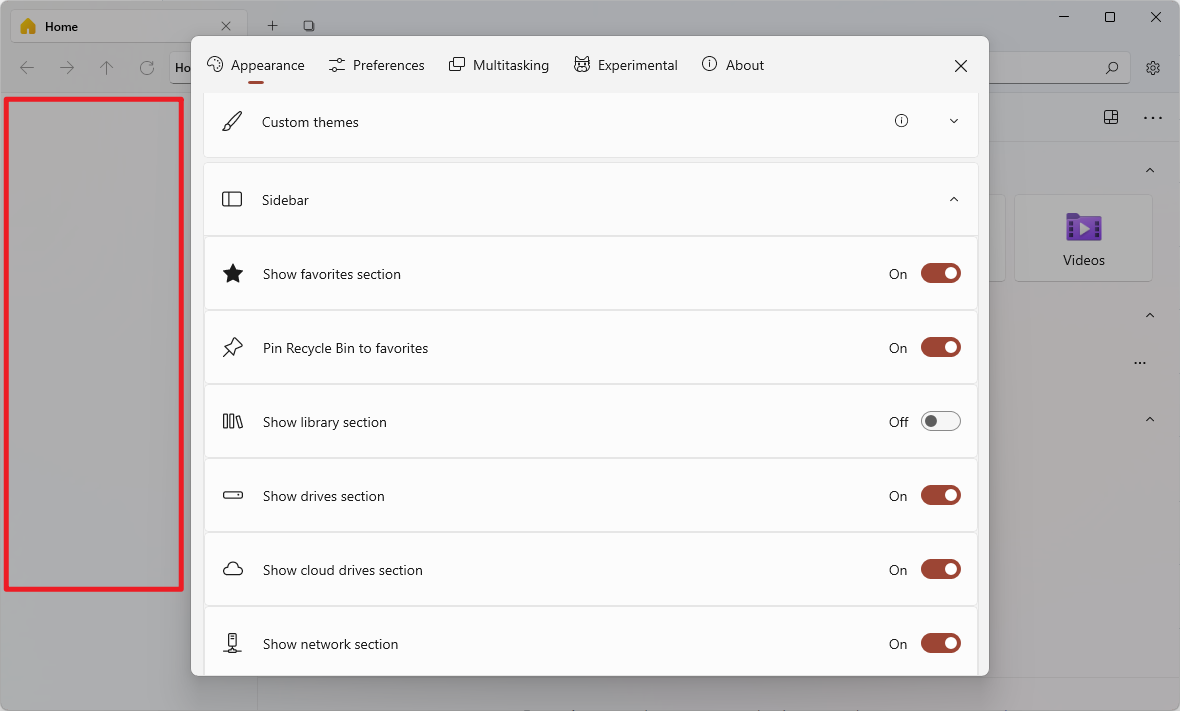The height and width of the screenshot is (711, 1180).
Task: Click the Custom themes paintbrush icon
Action: [232, 121]
